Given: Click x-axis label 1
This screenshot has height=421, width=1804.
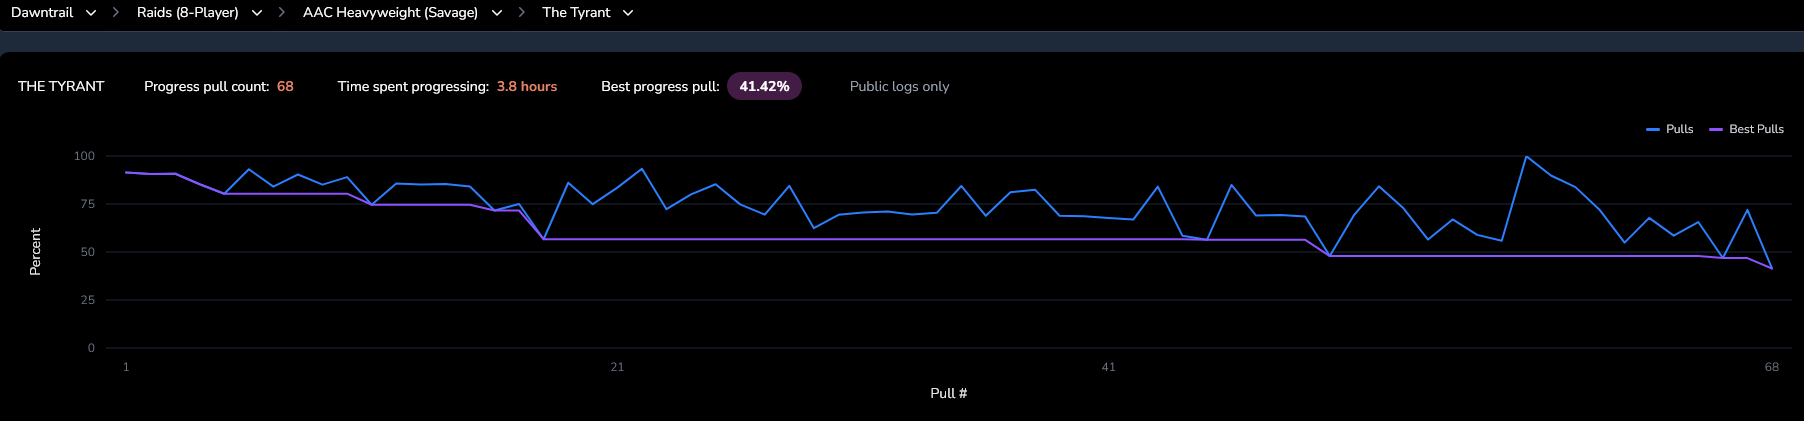Looking at the screenshot, I should pyautogui.click(x=126, y=367).
